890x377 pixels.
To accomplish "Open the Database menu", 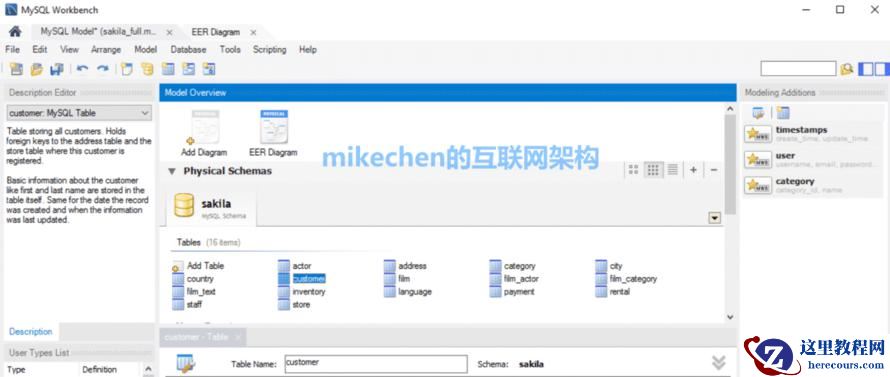I will 188,49.
